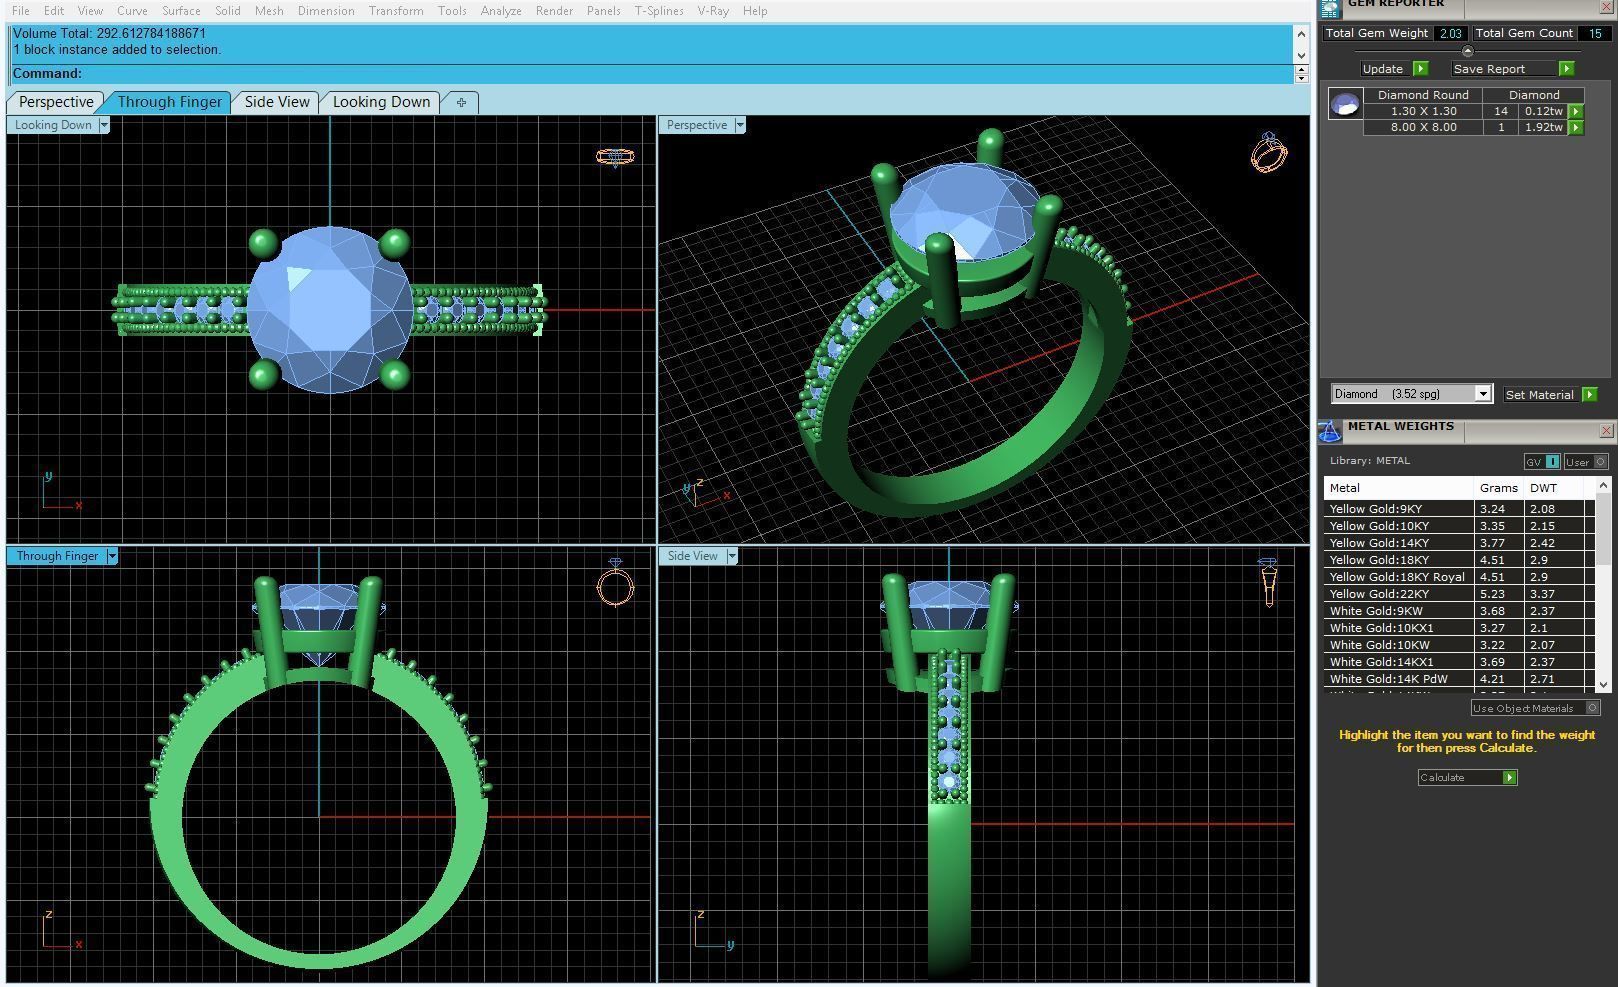Collapse the Gem Reporter header with the circle arrow

pyautogui.click(x=1467, y=51)
